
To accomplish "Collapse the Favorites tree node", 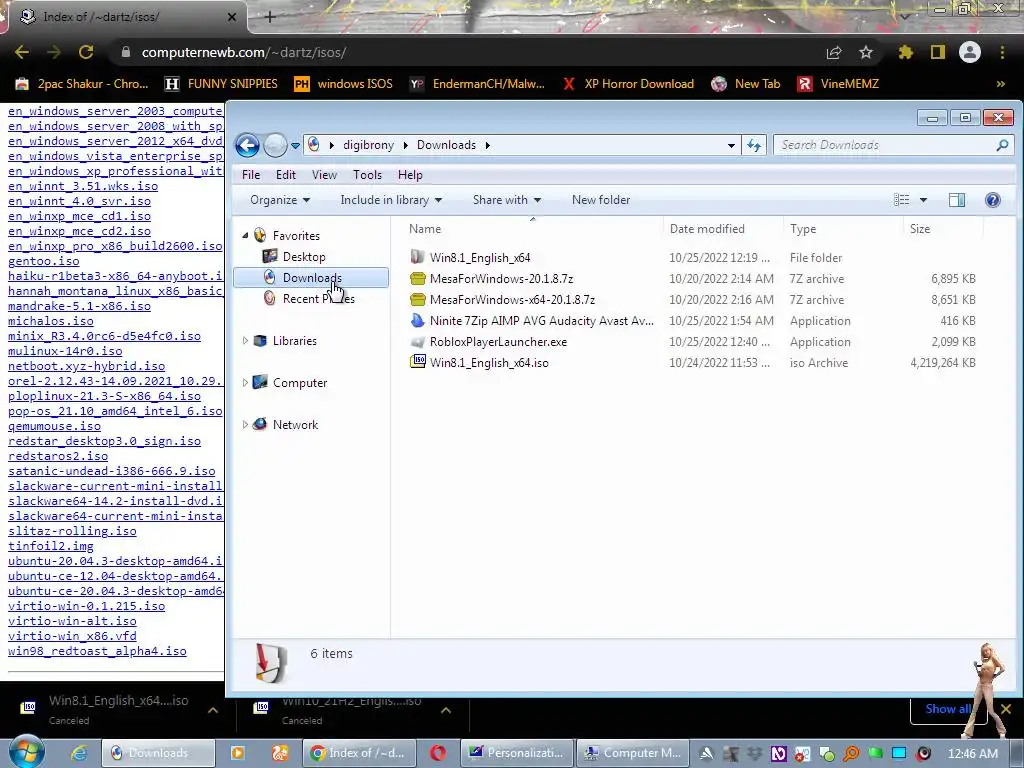I will 246,235.
